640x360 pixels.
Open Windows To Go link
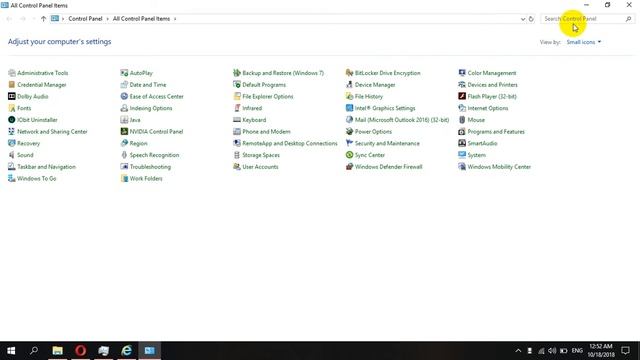[x=37, y=179]
